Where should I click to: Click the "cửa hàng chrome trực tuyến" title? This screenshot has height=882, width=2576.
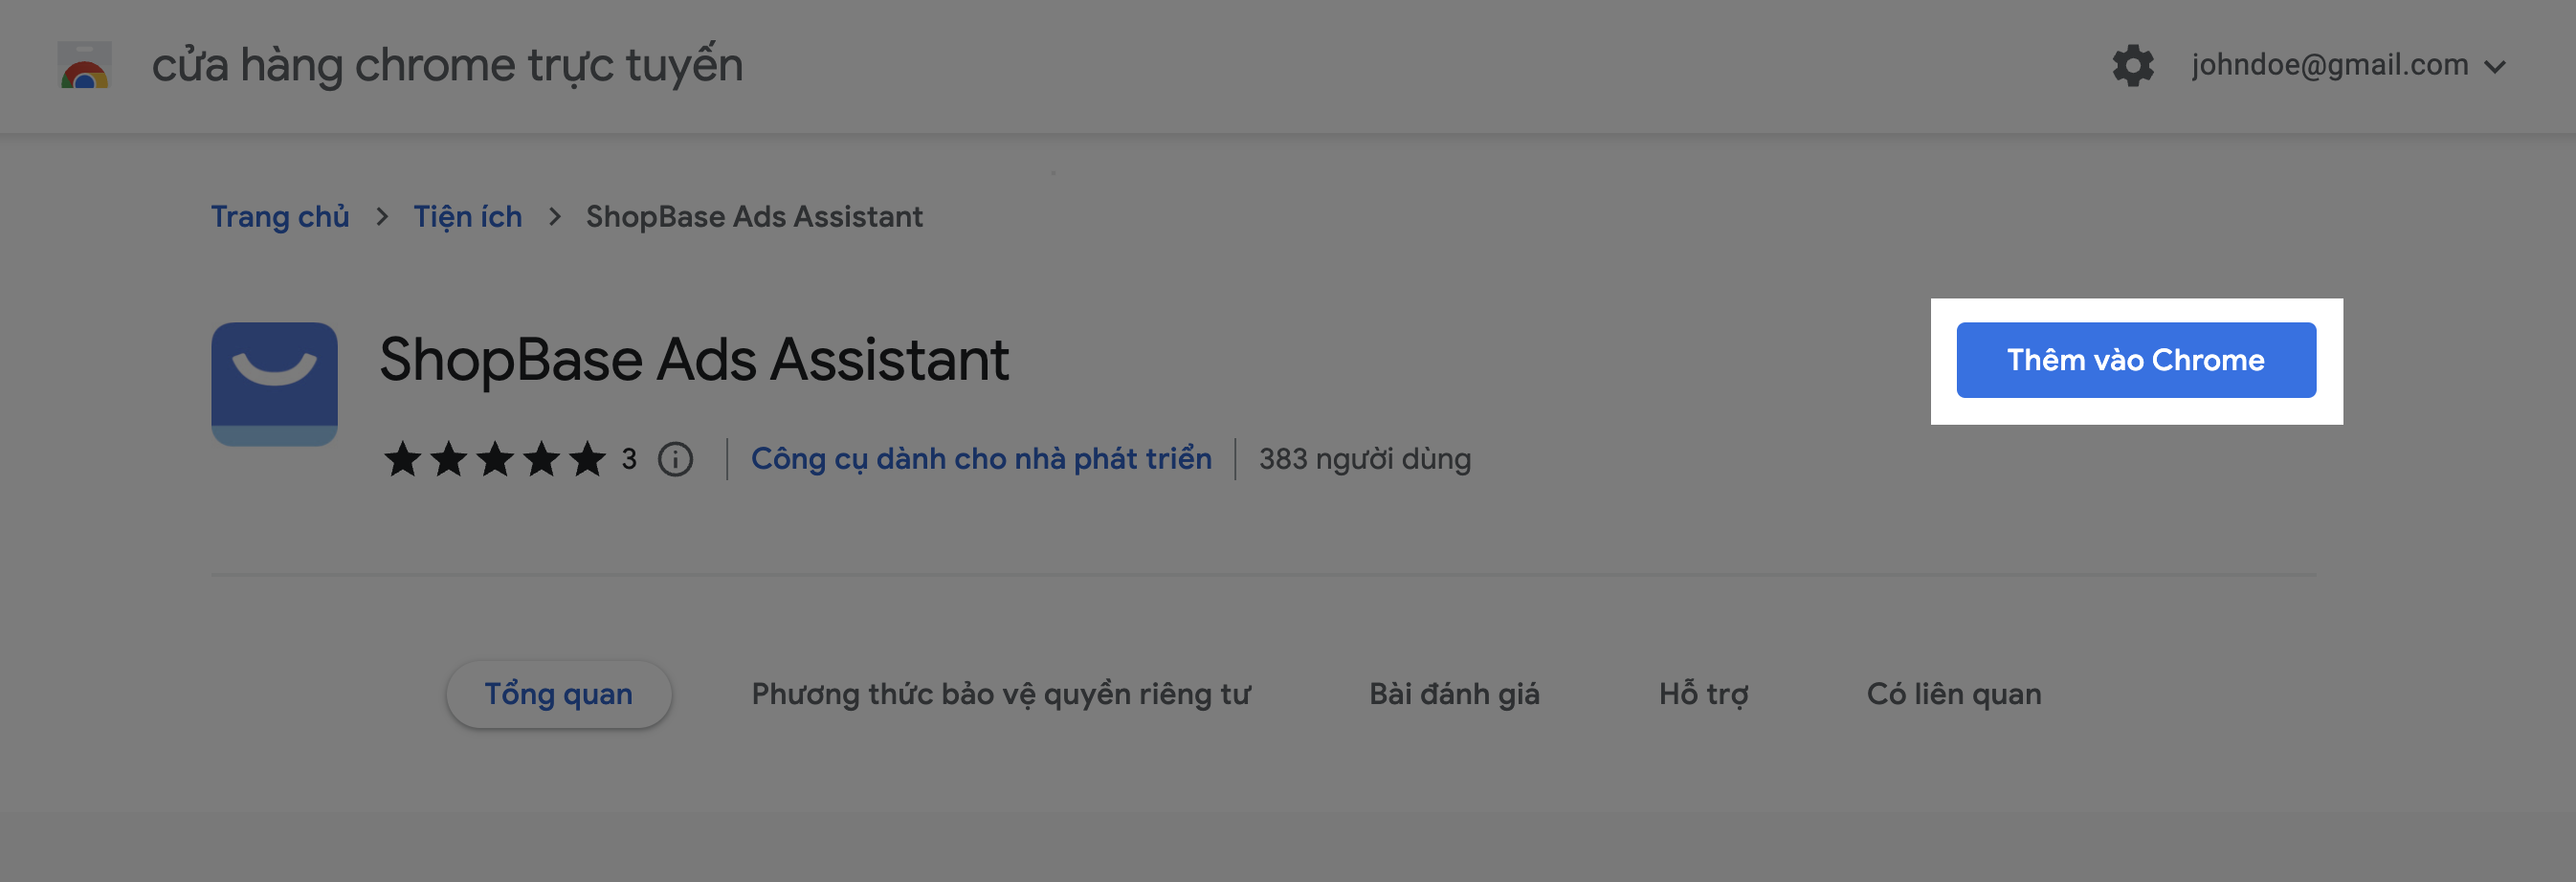tap(447, 66)
